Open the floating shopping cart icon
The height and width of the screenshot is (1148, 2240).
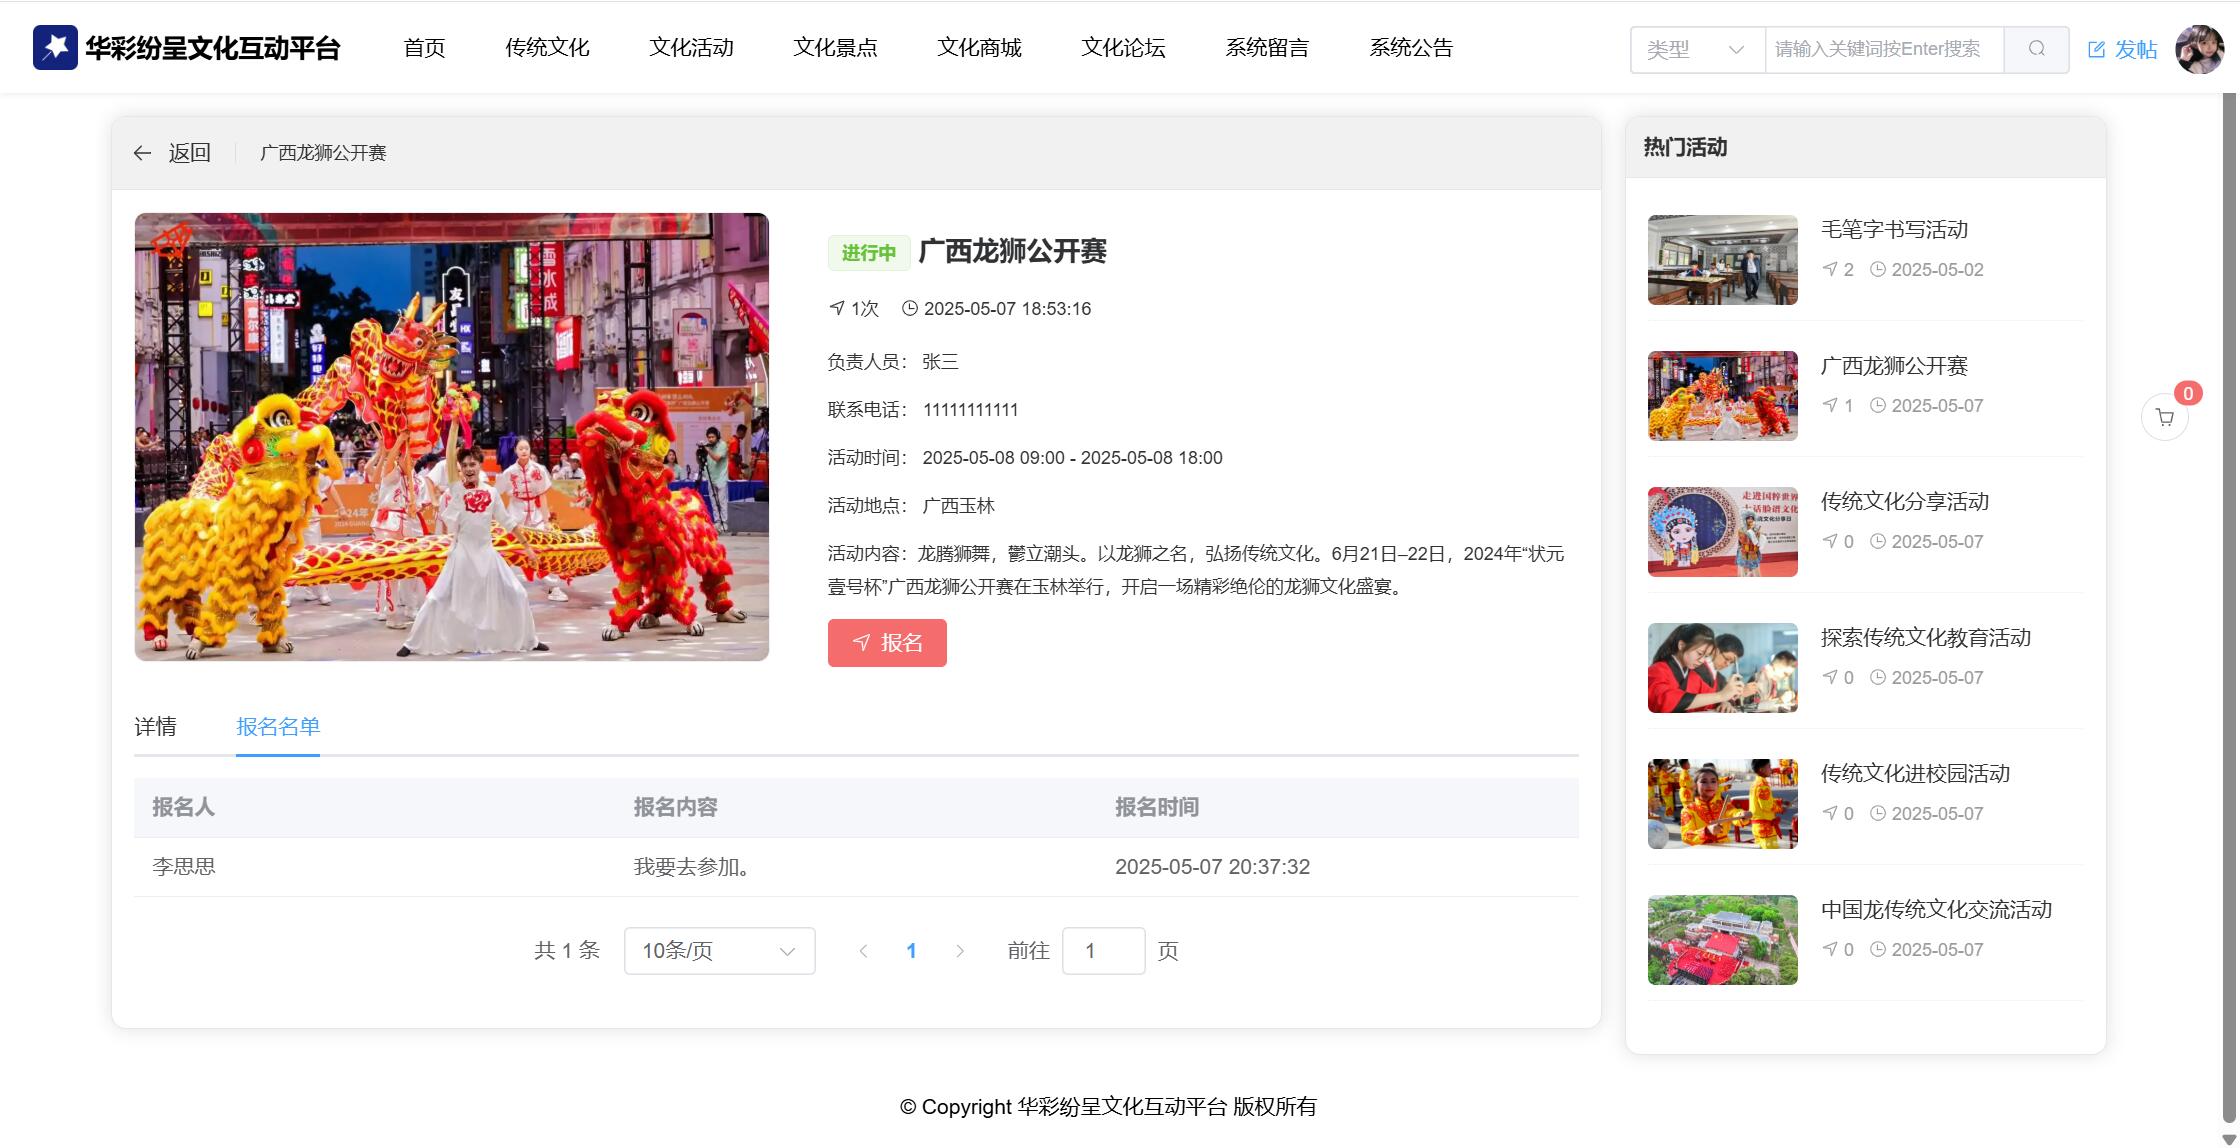pyautogui.click(x=2164, y=418)
